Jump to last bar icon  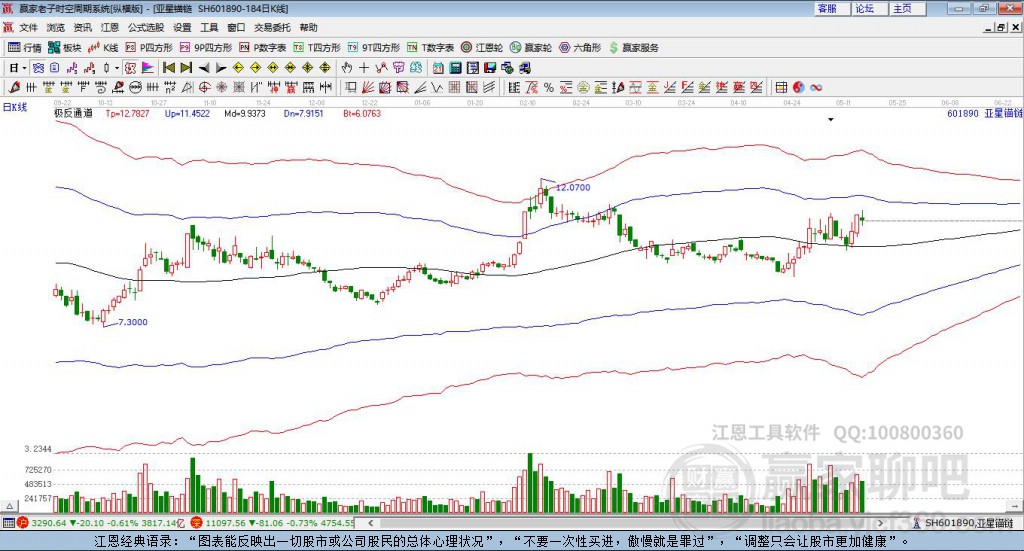pyautogui.click(x=186, y=68)
